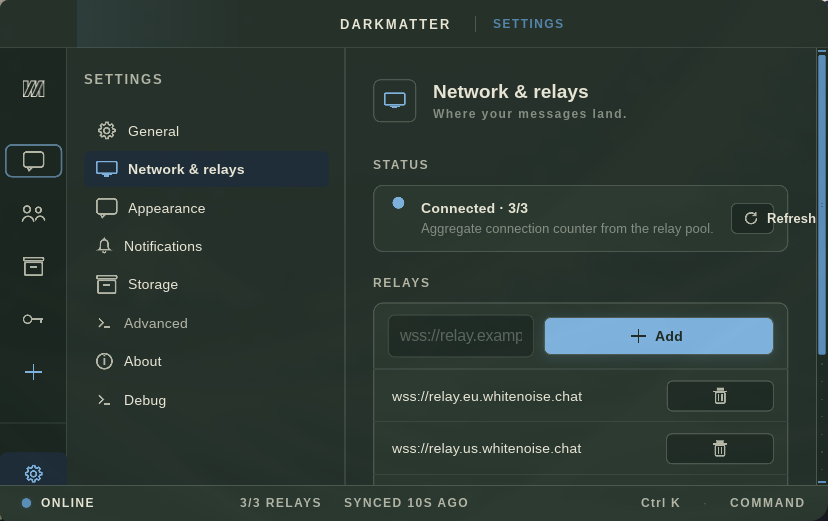Remove the relay.us.whitenoise.chat relay
This screenshot has width=828, height=521.
720,449
